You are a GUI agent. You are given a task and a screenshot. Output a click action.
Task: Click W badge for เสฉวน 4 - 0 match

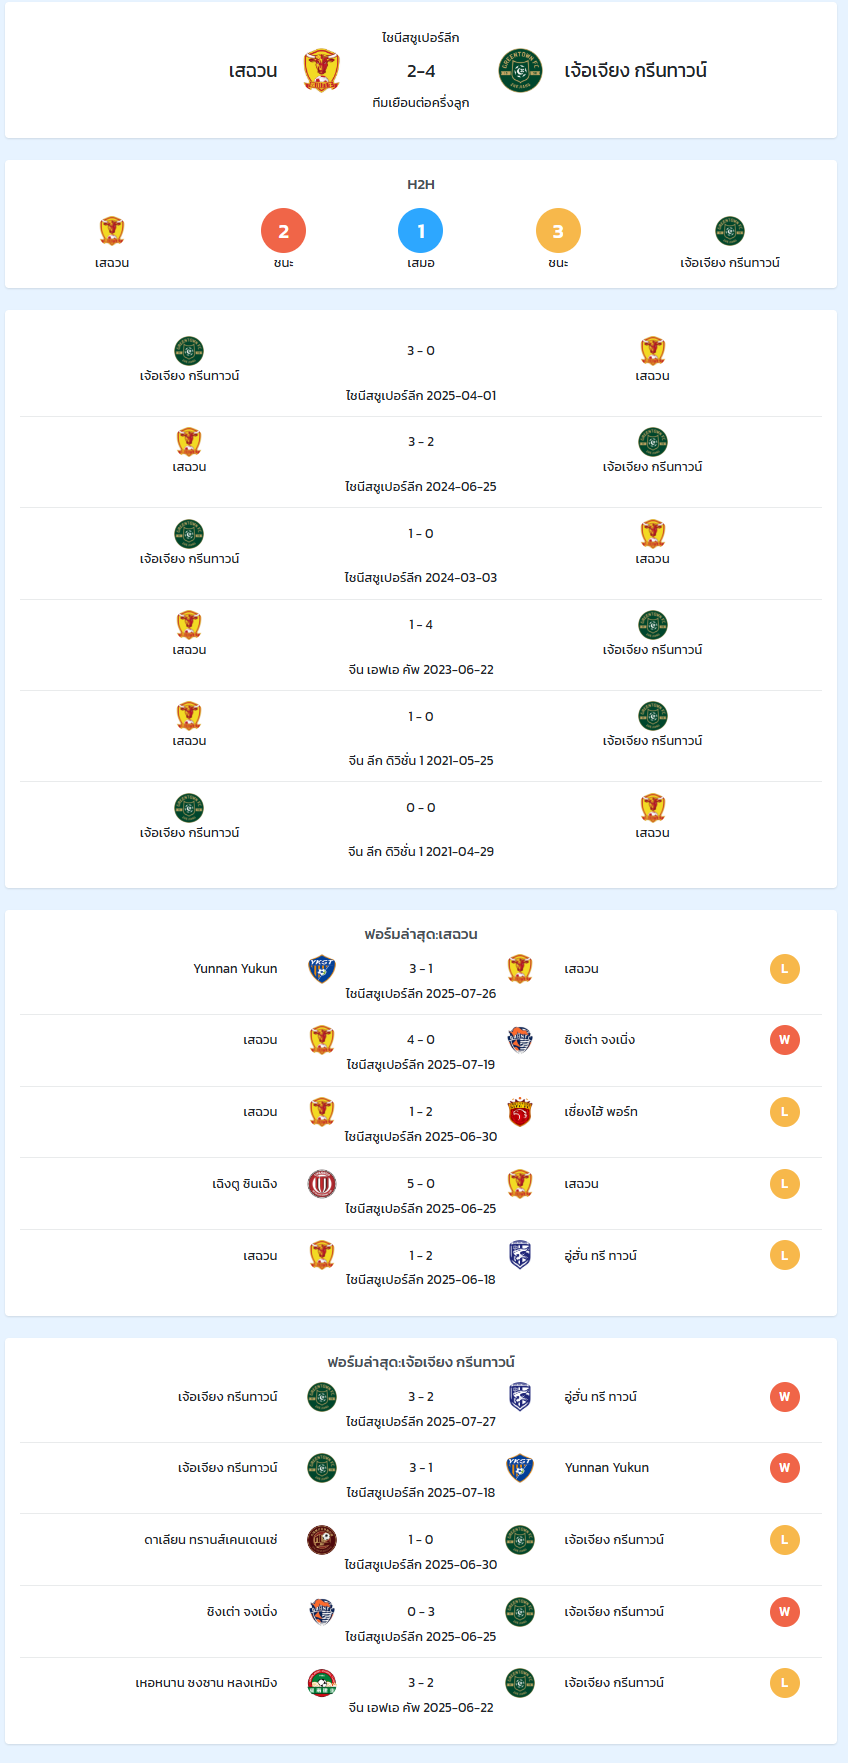[785, 1040]
